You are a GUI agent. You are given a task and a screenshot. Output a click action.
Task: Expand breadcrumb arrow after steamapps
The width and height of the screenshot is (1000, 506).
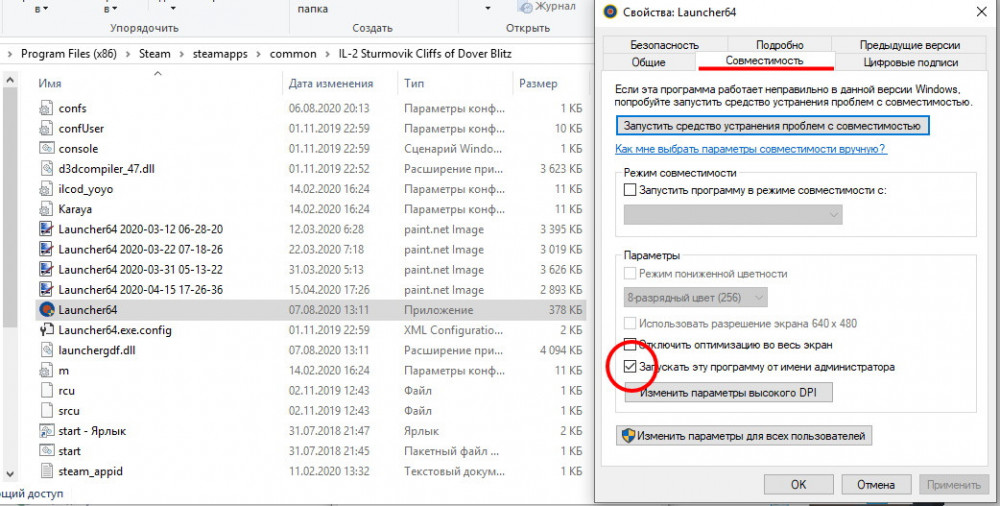pyautogui.click(x=258, y=54)
